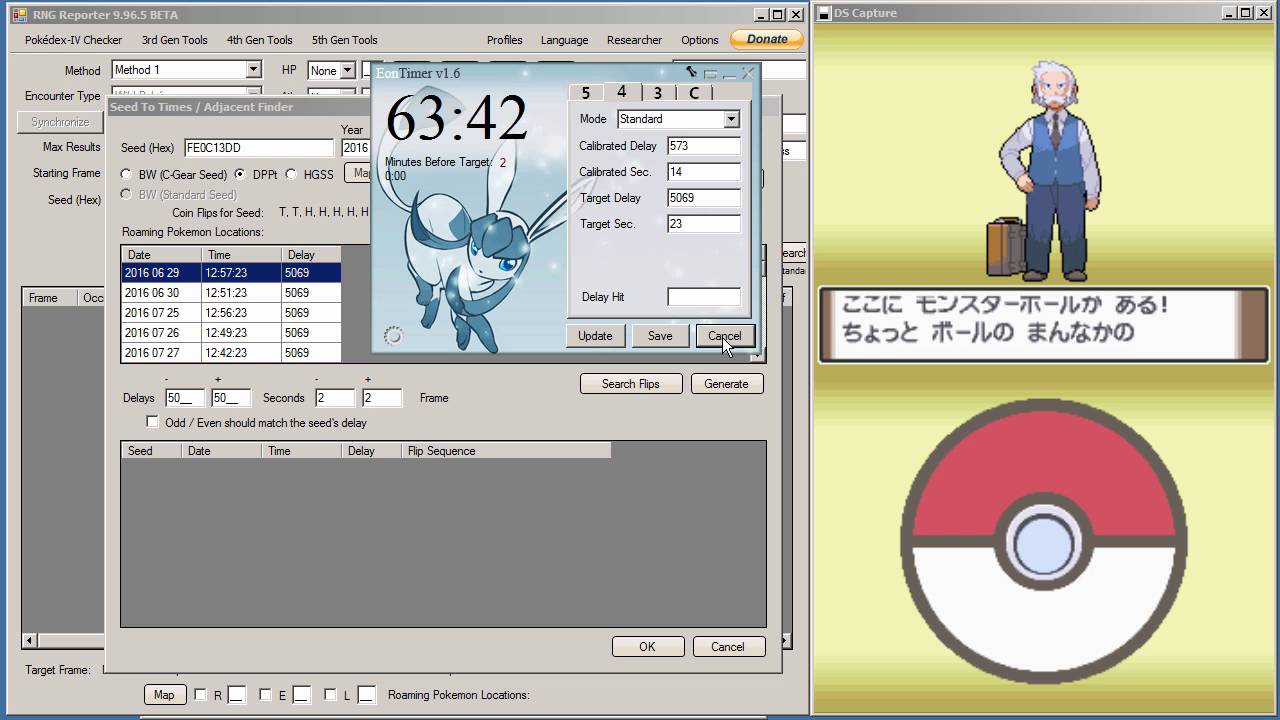Click the EonTimer pin-on-top icon
Viewport: 1280px width, 720px height.
point(691,72)
